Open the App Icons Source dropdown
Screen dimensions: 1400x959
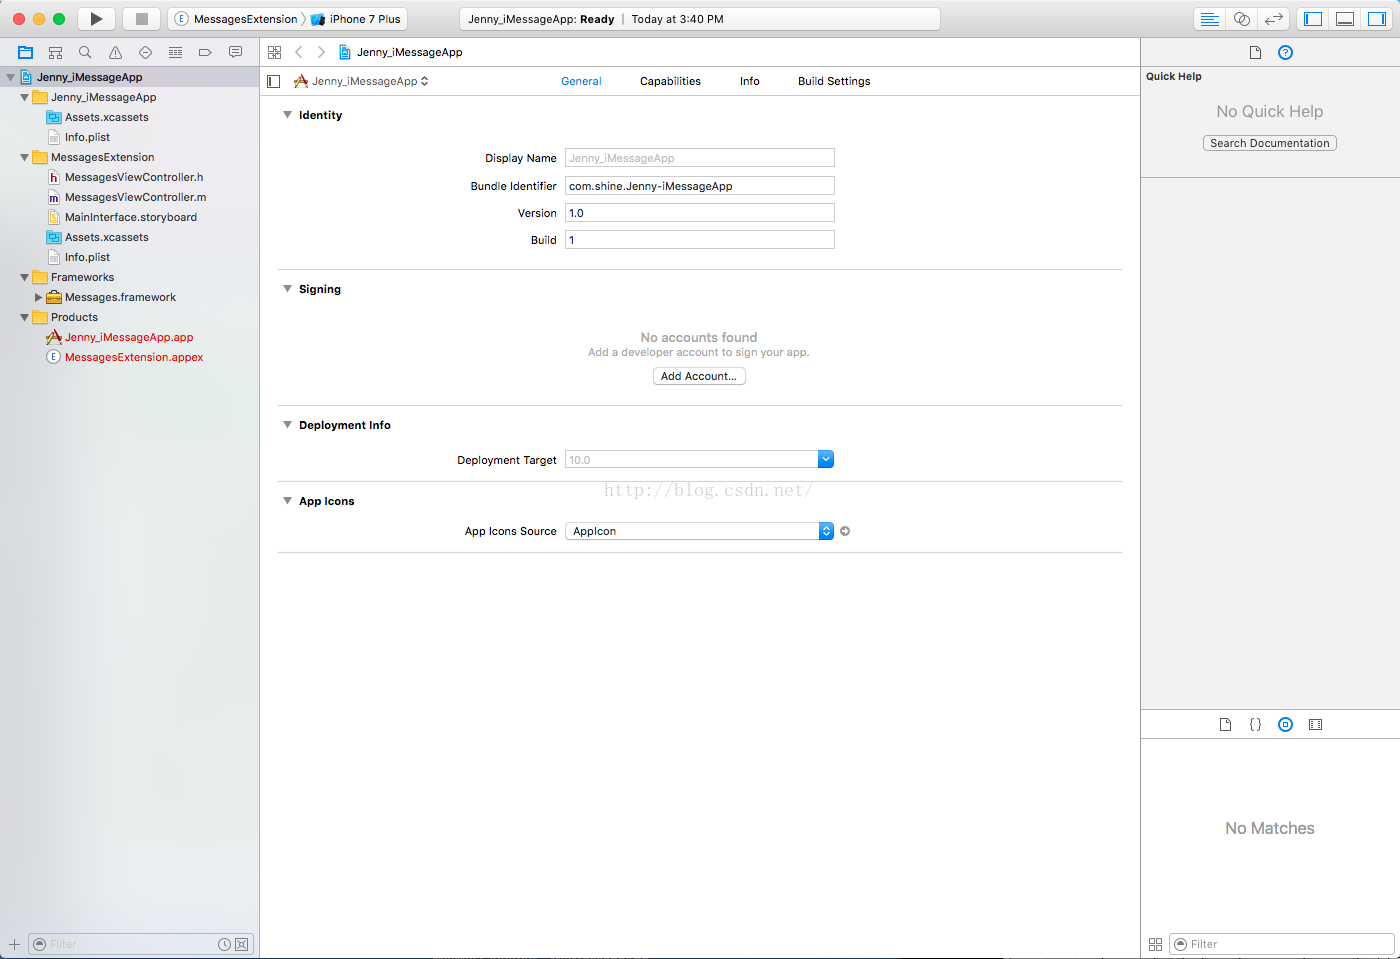pos(825,531)
